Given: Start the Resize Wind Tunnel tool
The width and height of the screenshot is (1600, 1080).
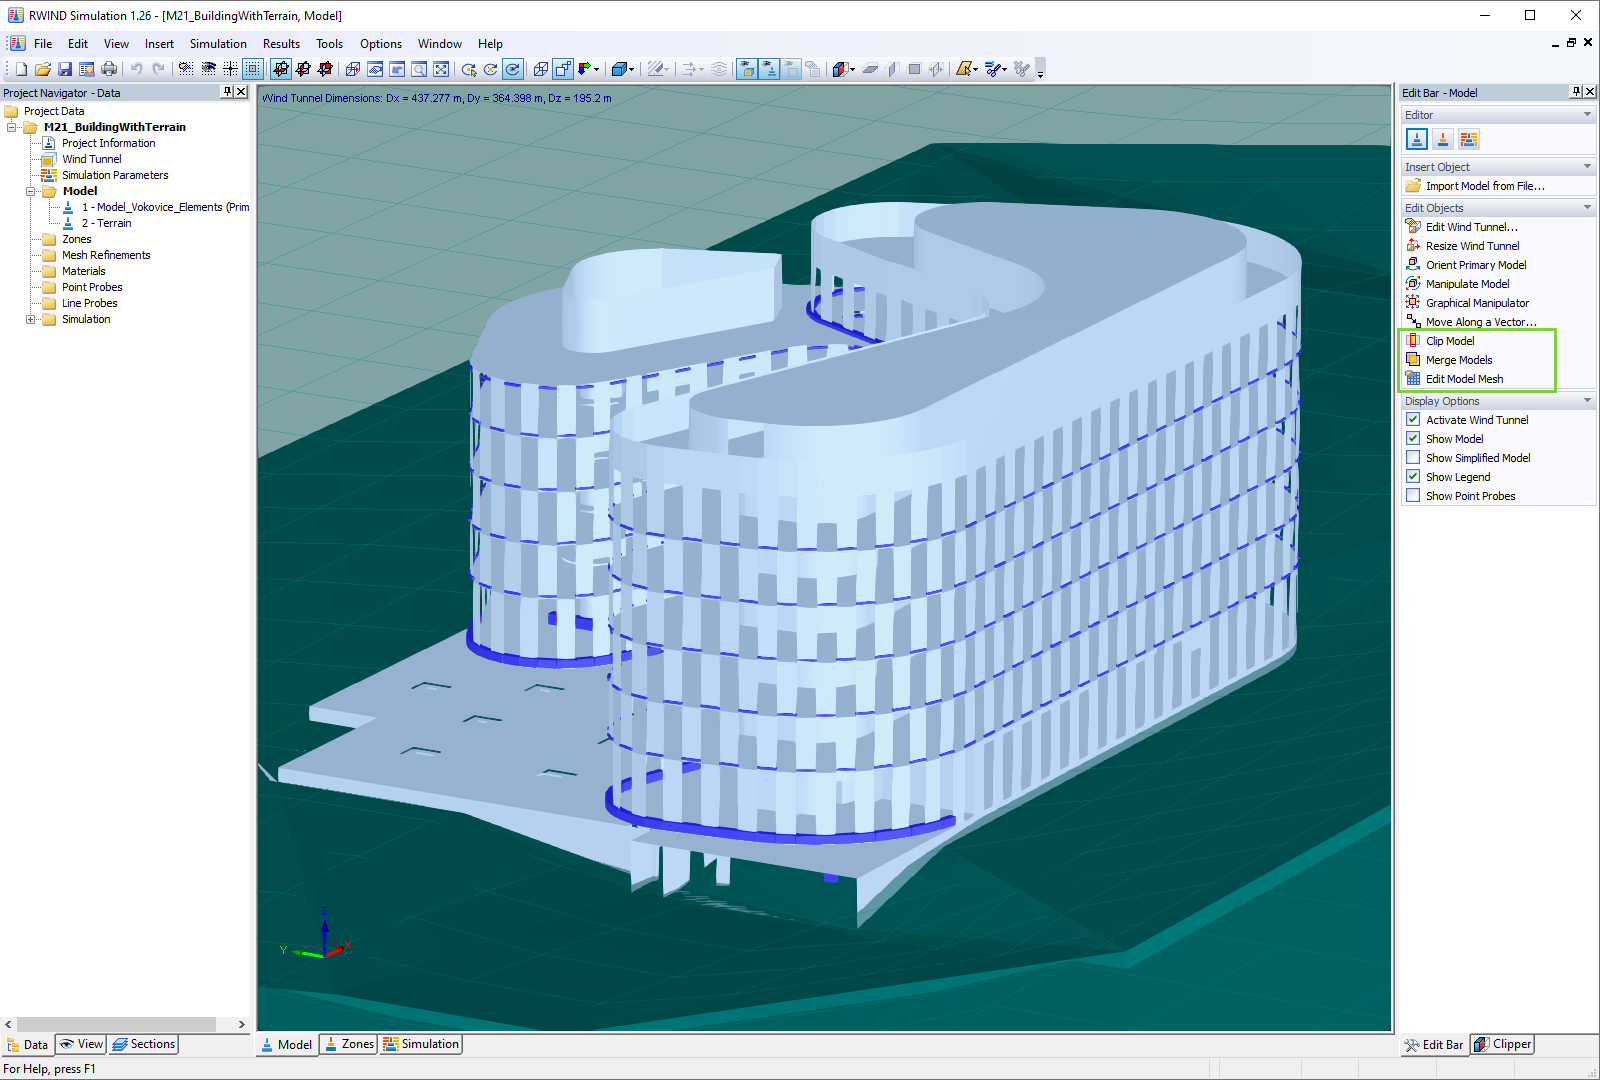Looking at the screenshot, I should pos(1471,245).
